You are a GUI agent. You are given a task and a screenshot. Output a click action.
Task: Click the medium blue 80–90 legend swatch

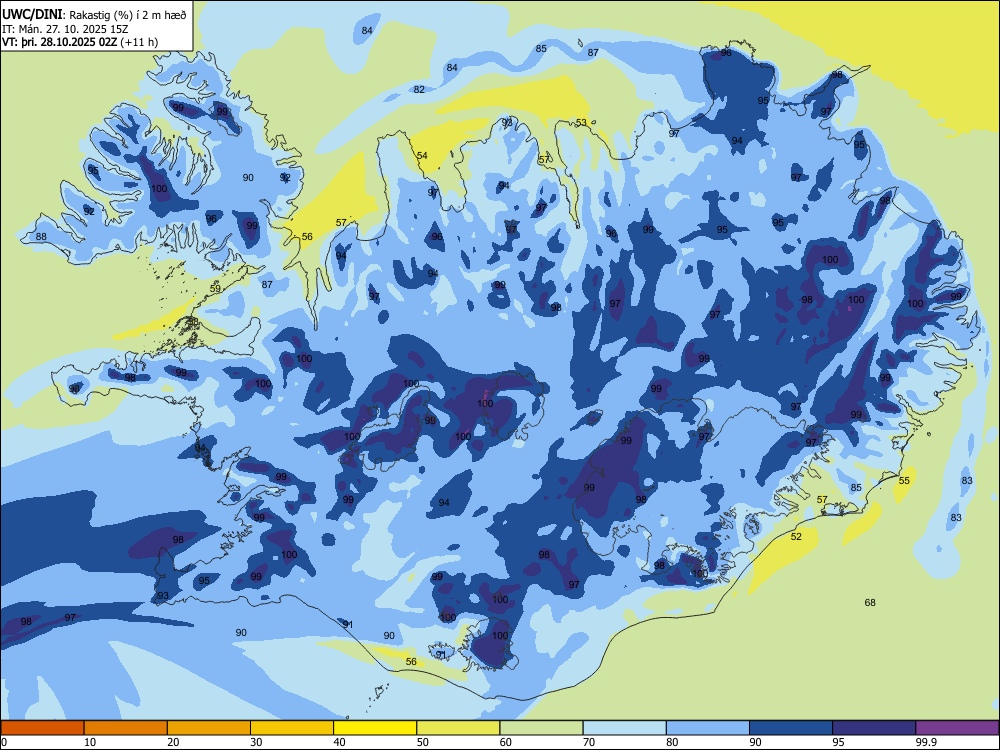pyautogui.click(x=708, y=728)
